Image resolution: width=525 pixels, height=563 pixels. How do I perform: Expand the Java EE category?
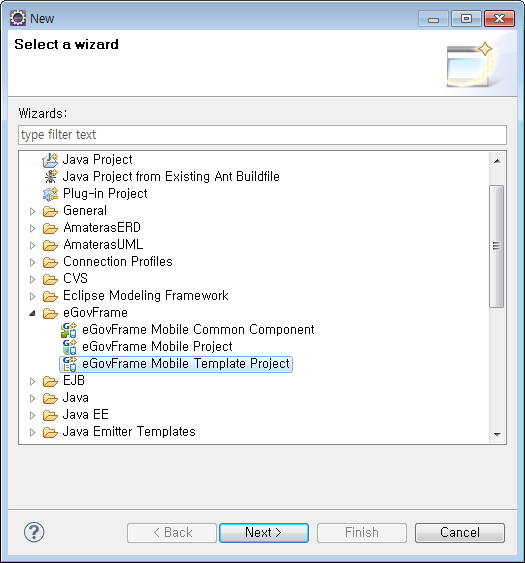(x=32, y=415)
